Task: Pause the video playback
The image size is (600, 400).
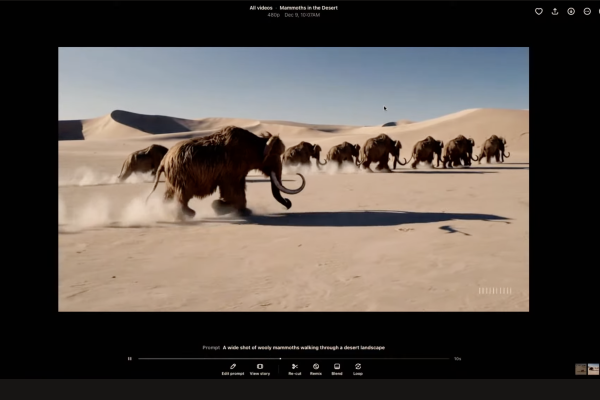Action: point(129,358)
